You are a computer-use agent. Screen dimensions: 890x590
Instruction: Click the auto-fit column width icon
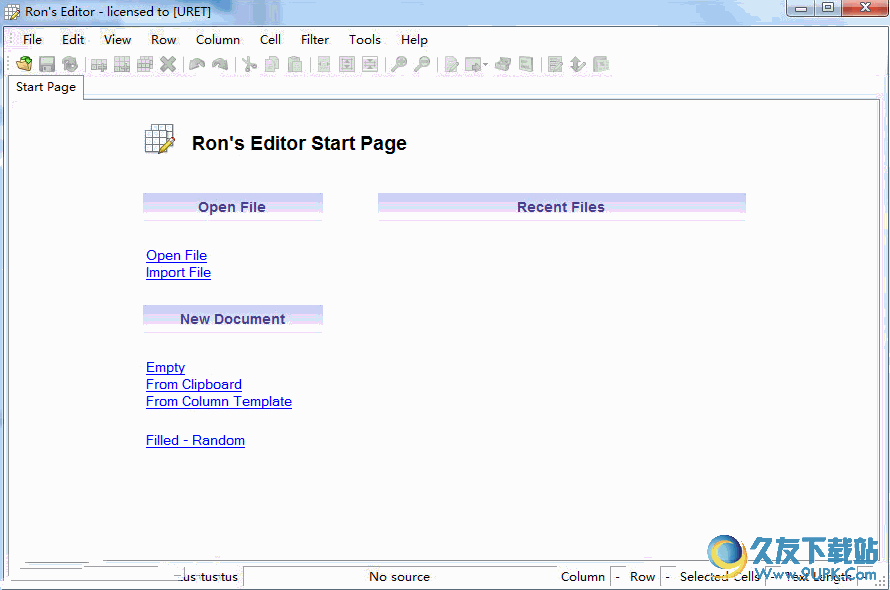324,64
